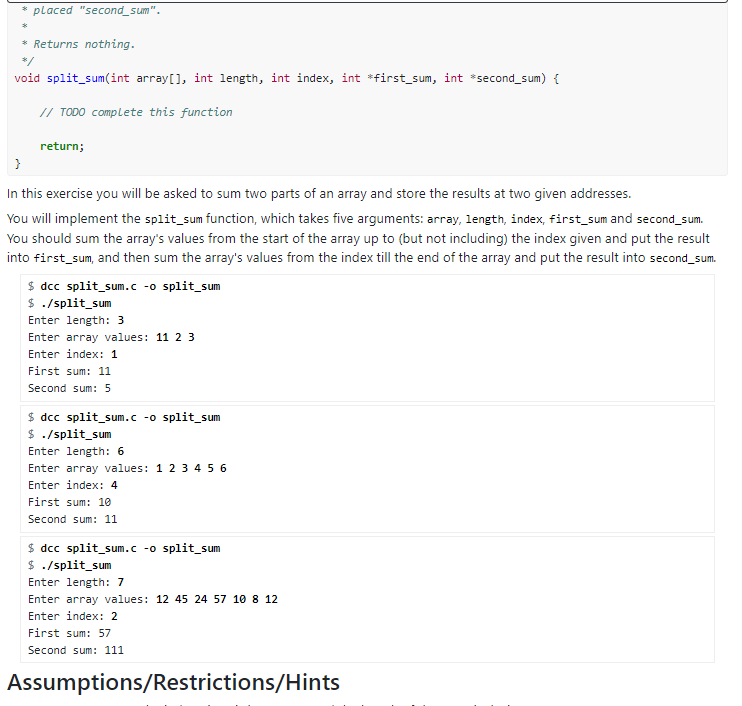Viewport: 742px width, 706px height.
Task: Click the 'Assumptions/Restrictions/Hints' heading
Action: pyautogui.click(x=173, y=682)
